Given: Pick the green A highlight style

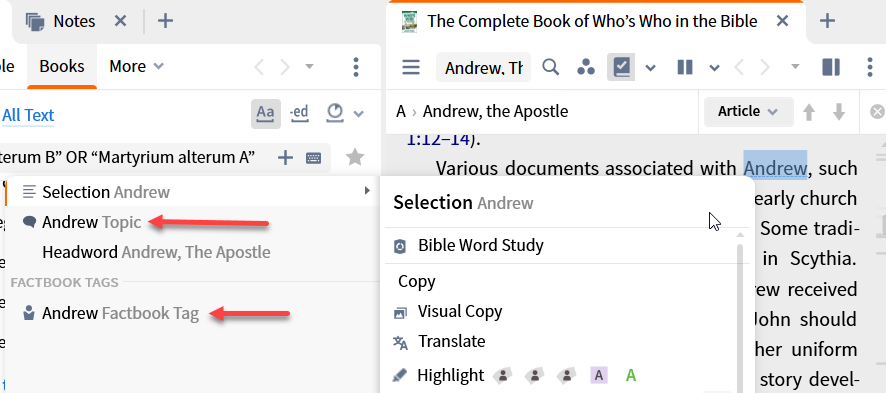Looking at the screenshot, I should coord(631,375).
